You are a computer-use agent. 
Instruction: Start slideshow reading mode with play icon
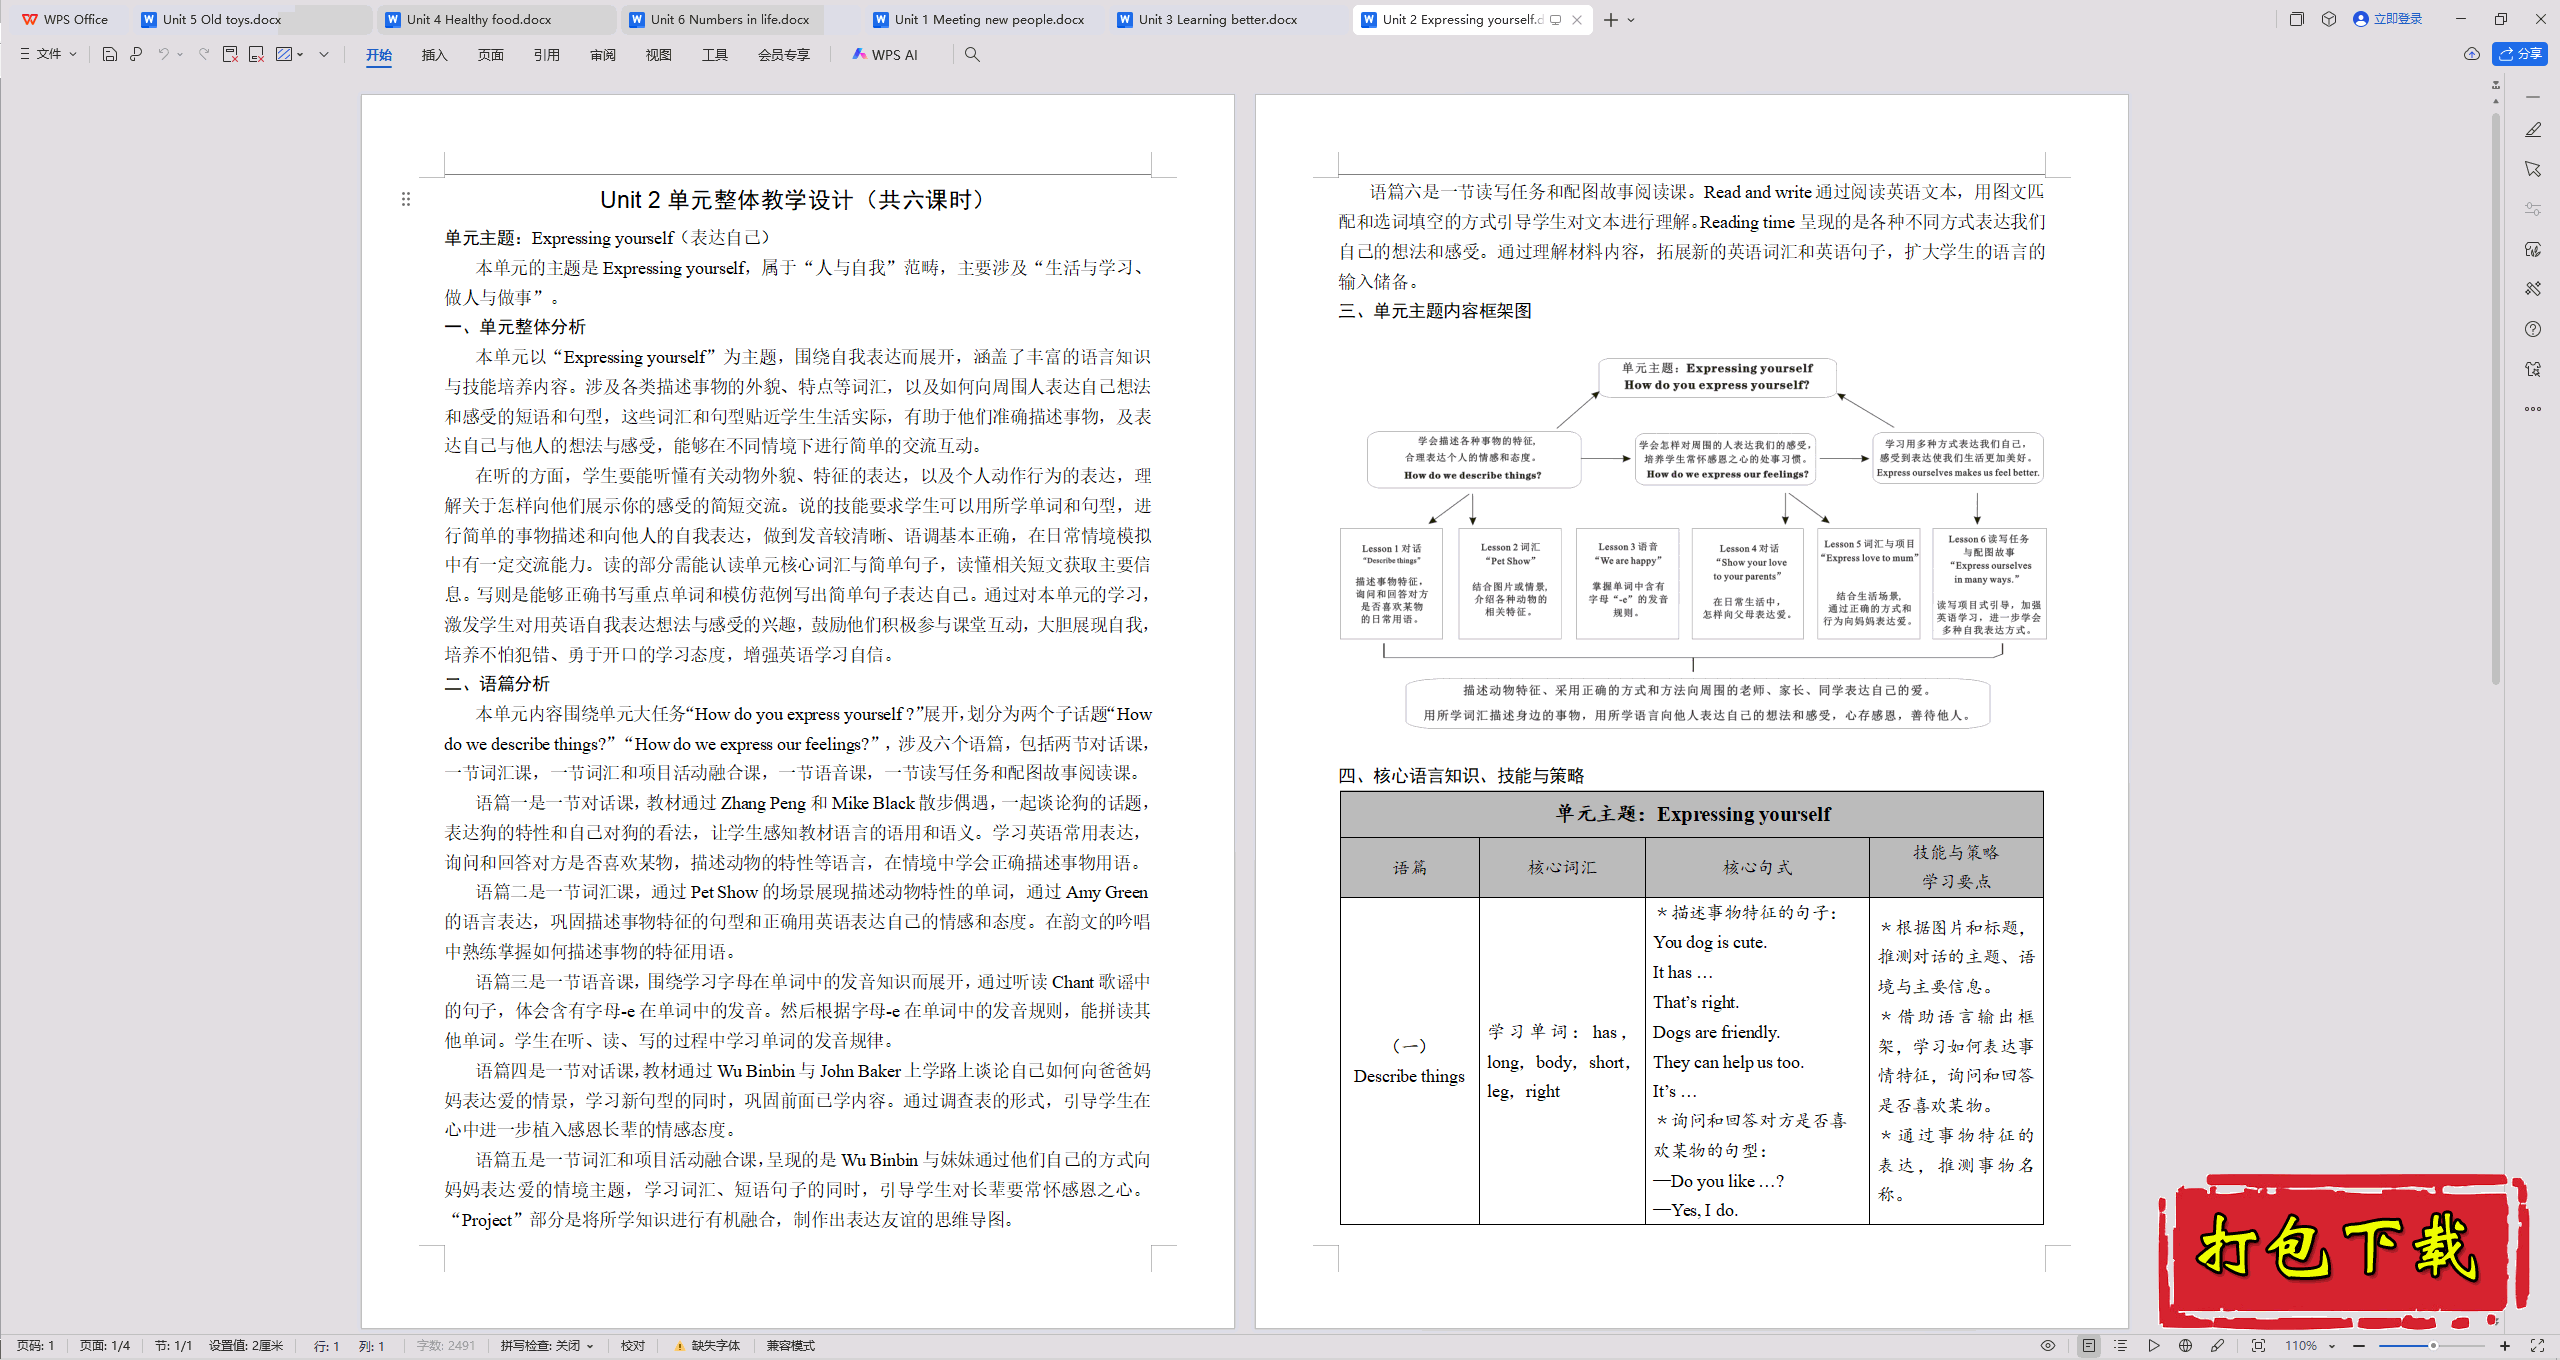(2153, 1346)
